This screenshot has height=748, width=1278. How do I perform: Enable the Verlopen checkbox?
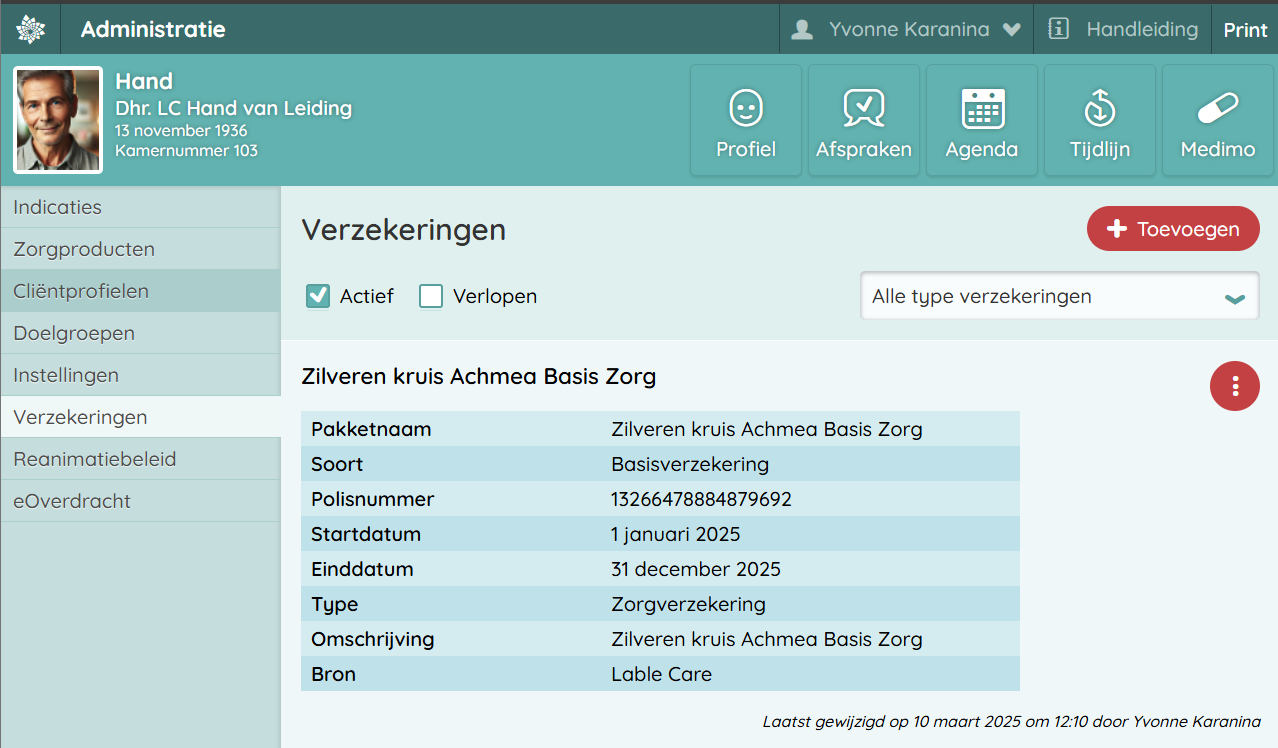(431, 296)
